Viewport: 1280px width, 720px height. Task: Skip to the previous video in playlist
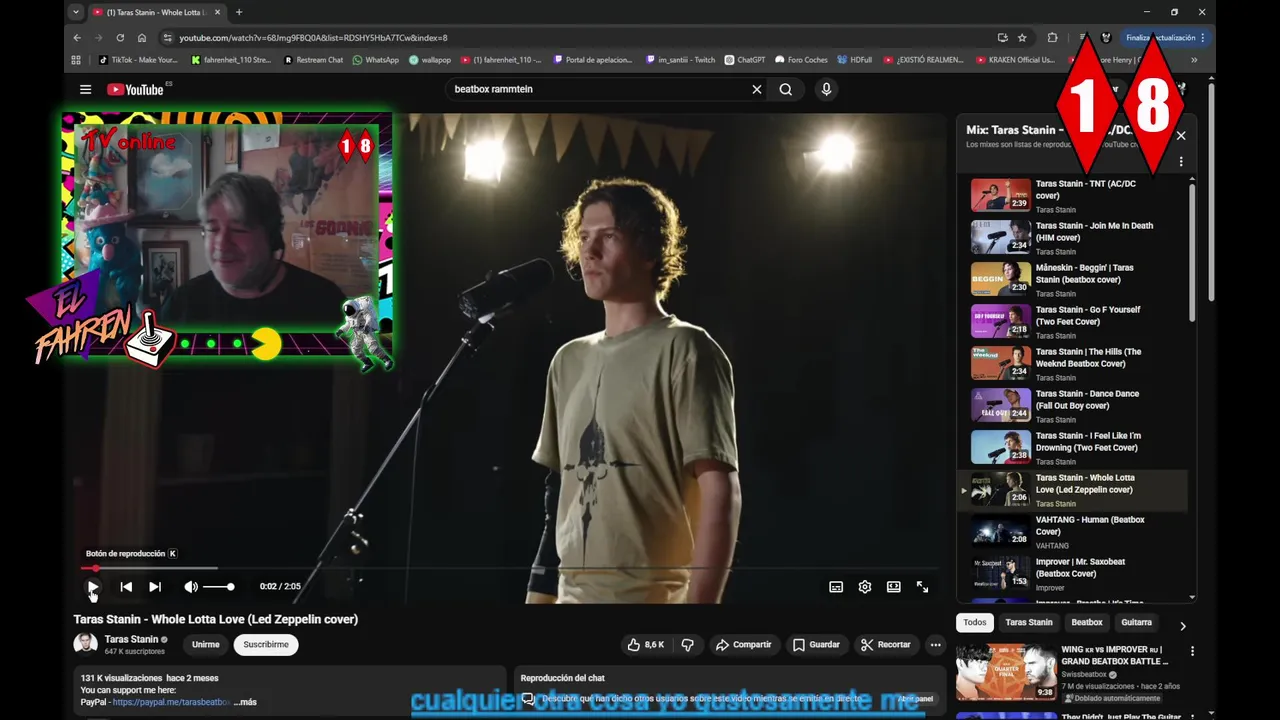(x=126, y=587)
